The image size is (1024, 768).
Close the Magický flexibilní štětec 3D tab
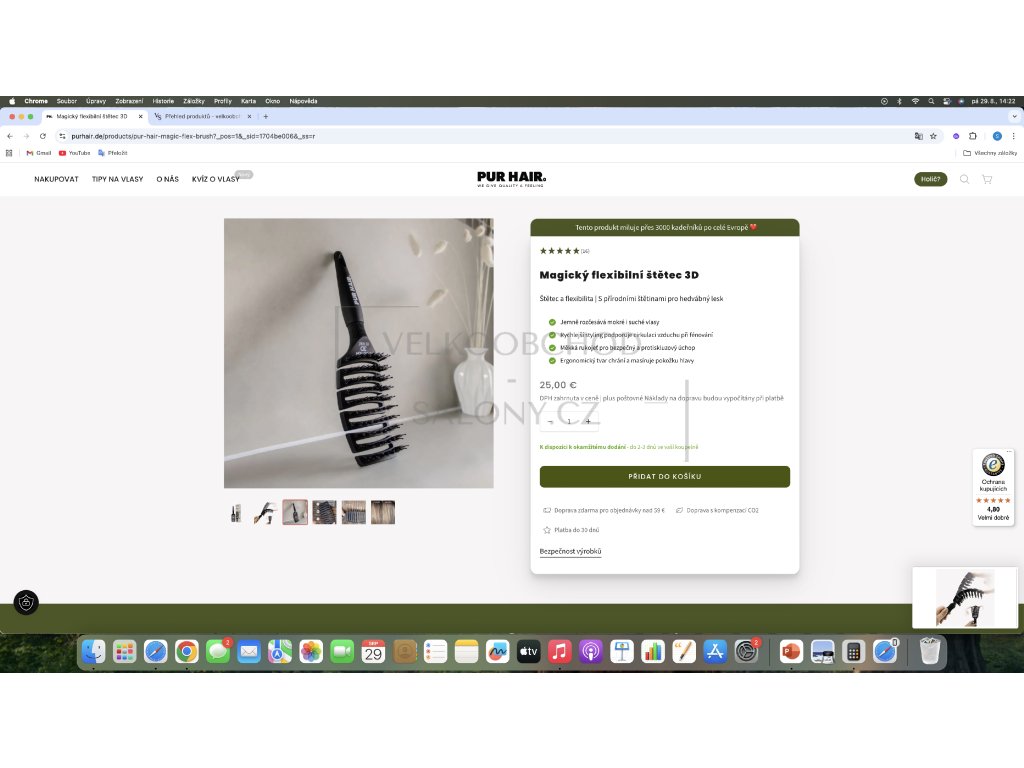(x=140, y=116)
